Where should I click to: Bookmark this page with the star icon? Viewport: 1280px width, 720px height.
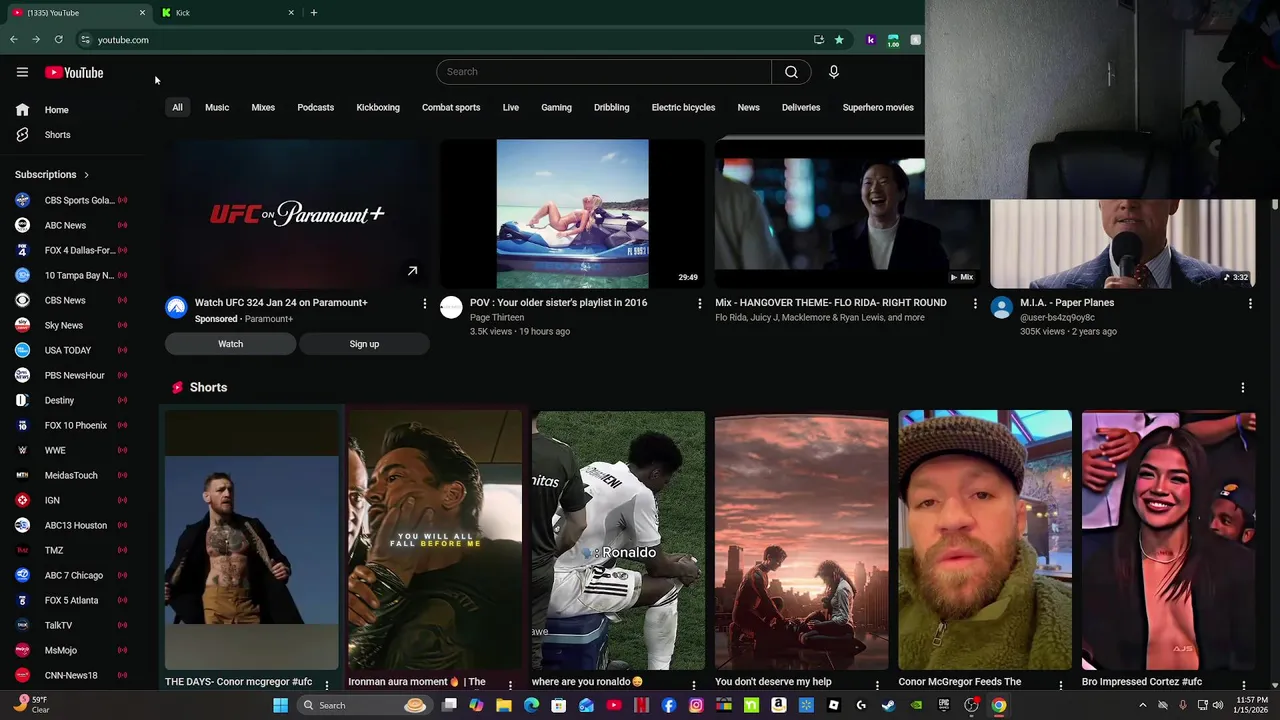pyautogui.click(x=839, y=40)
